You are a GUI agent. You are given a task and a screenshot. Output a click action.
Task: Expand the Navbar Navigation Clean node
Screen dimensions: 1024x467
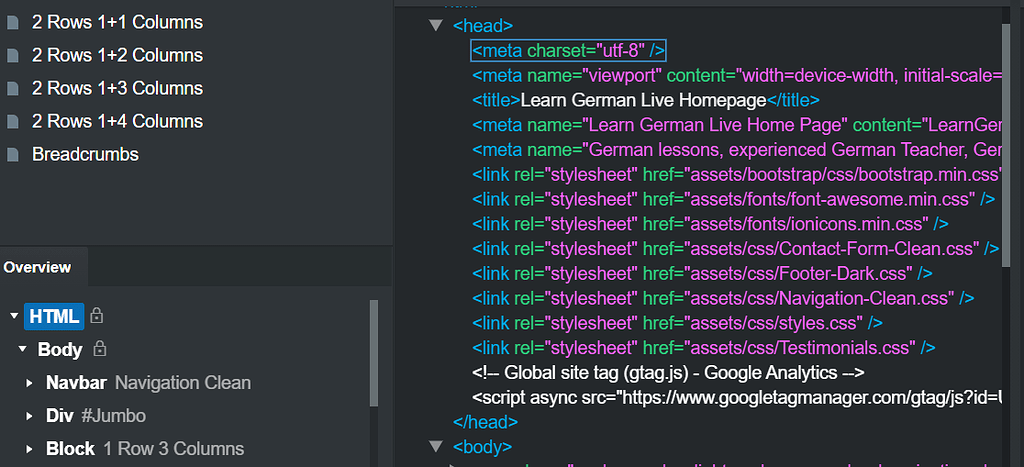point(29,383)
